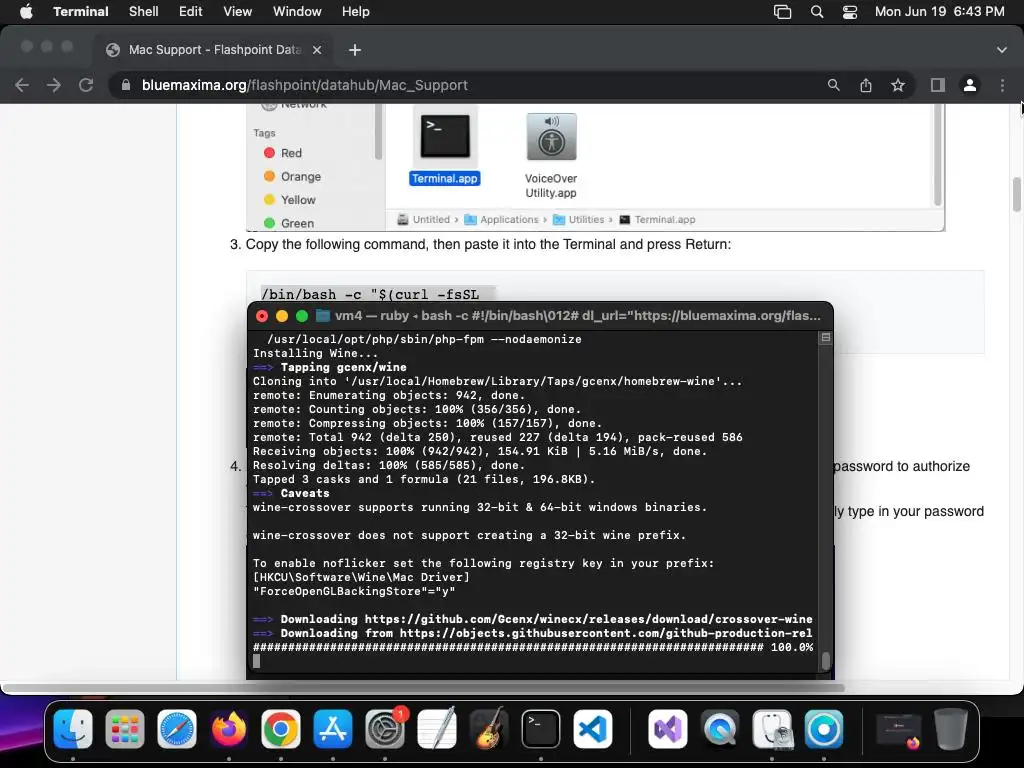This screenshot has width=1024, height=768.
Task: Open the Apple menu
Action: pyautogui.click(x=26, y=12)
